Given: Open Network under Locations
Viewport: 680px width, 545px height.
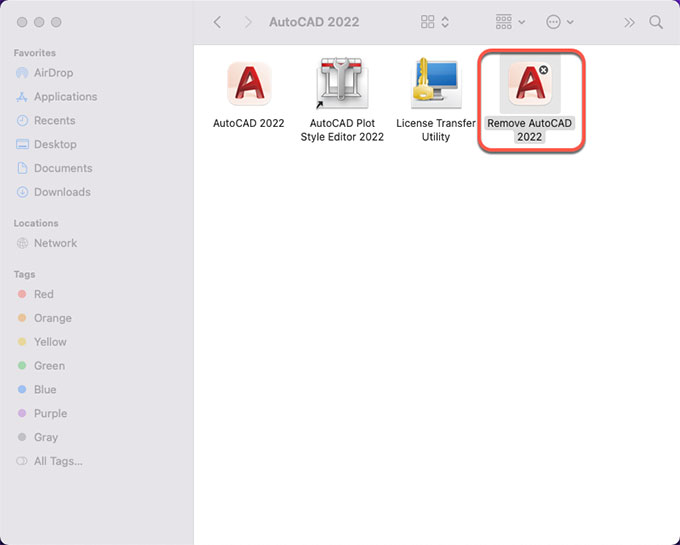Looking at the screenshot, I should [x=47, y=243].
